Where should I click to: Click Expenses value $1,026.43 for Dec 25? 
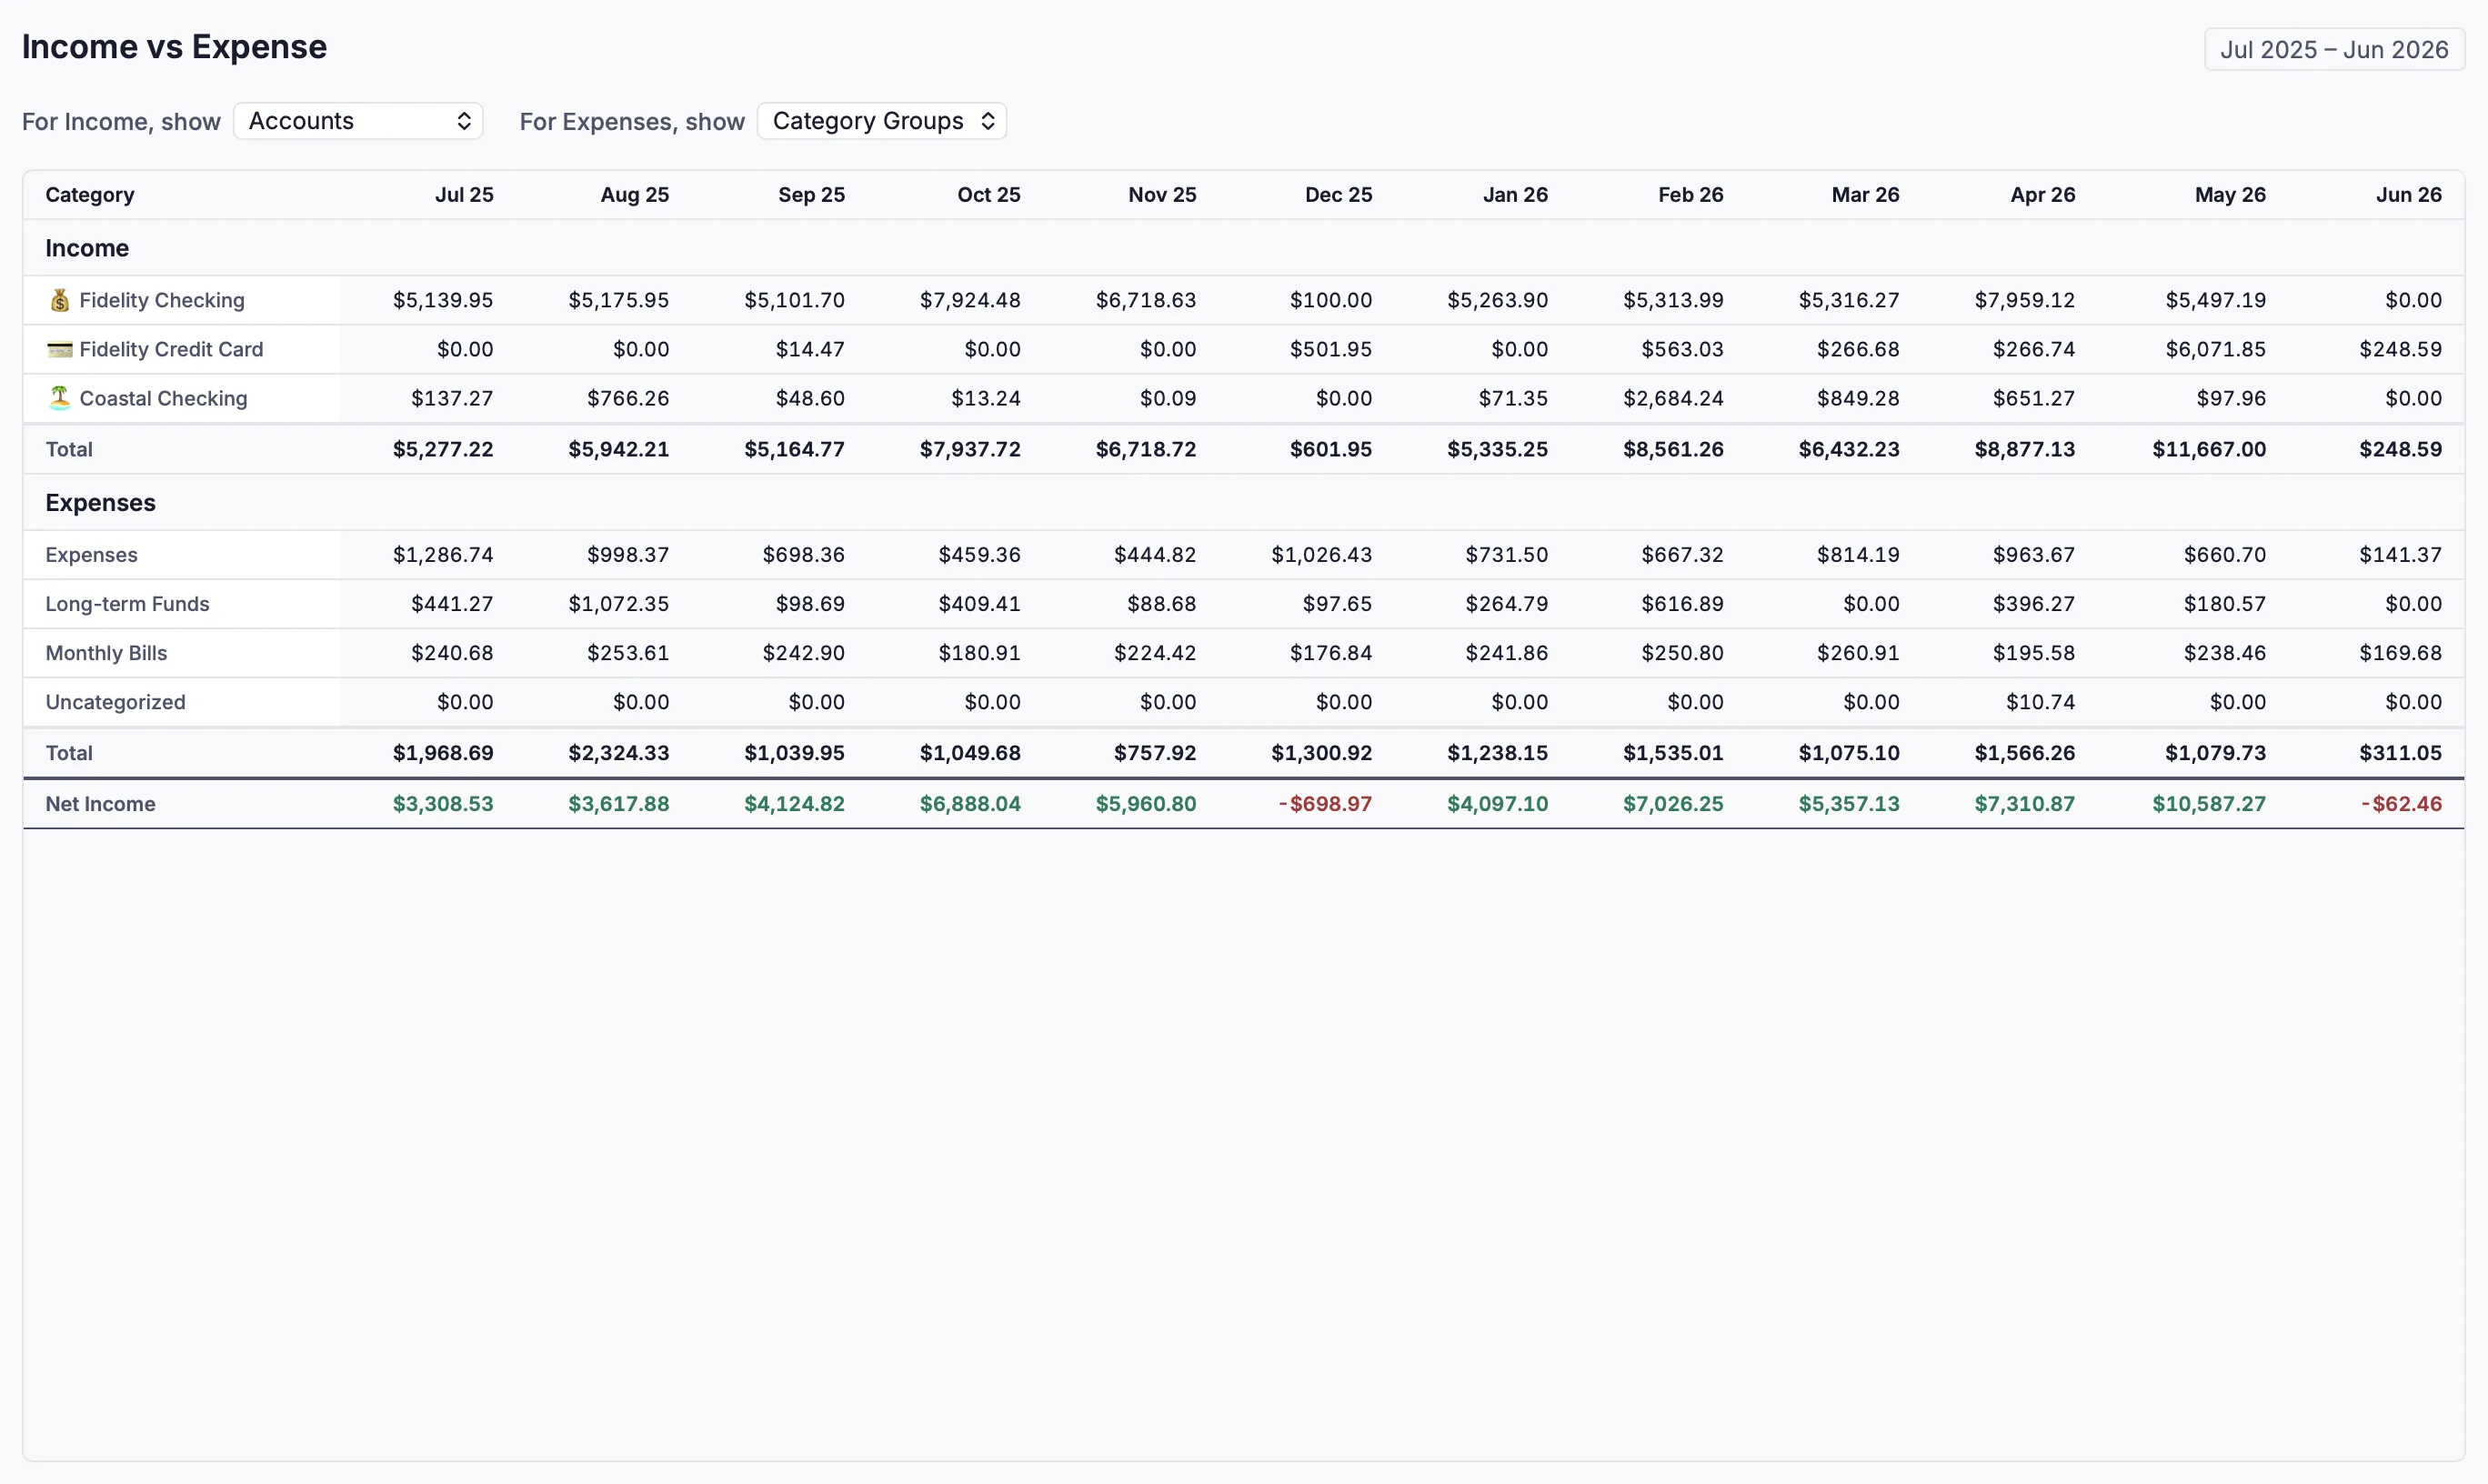pos(1321,555)
